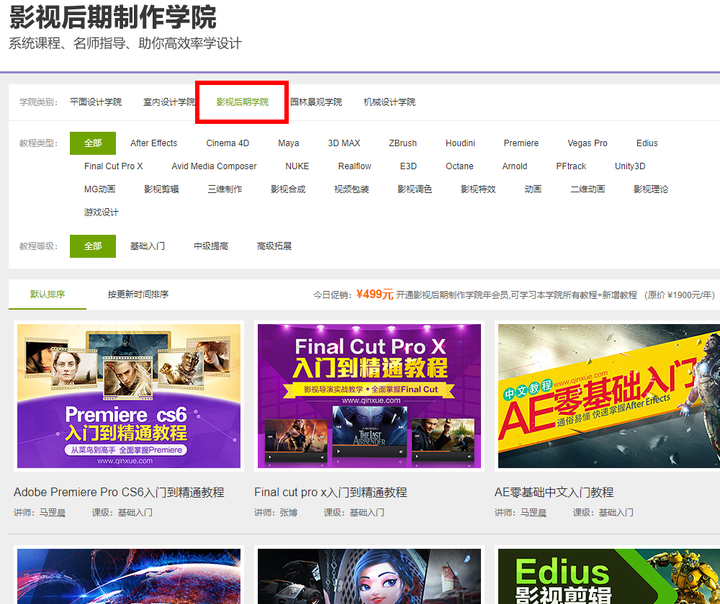Screen dimensions: 720x604
Task: Filter tutorials by 游戏设计
Action: coord(101,212)
